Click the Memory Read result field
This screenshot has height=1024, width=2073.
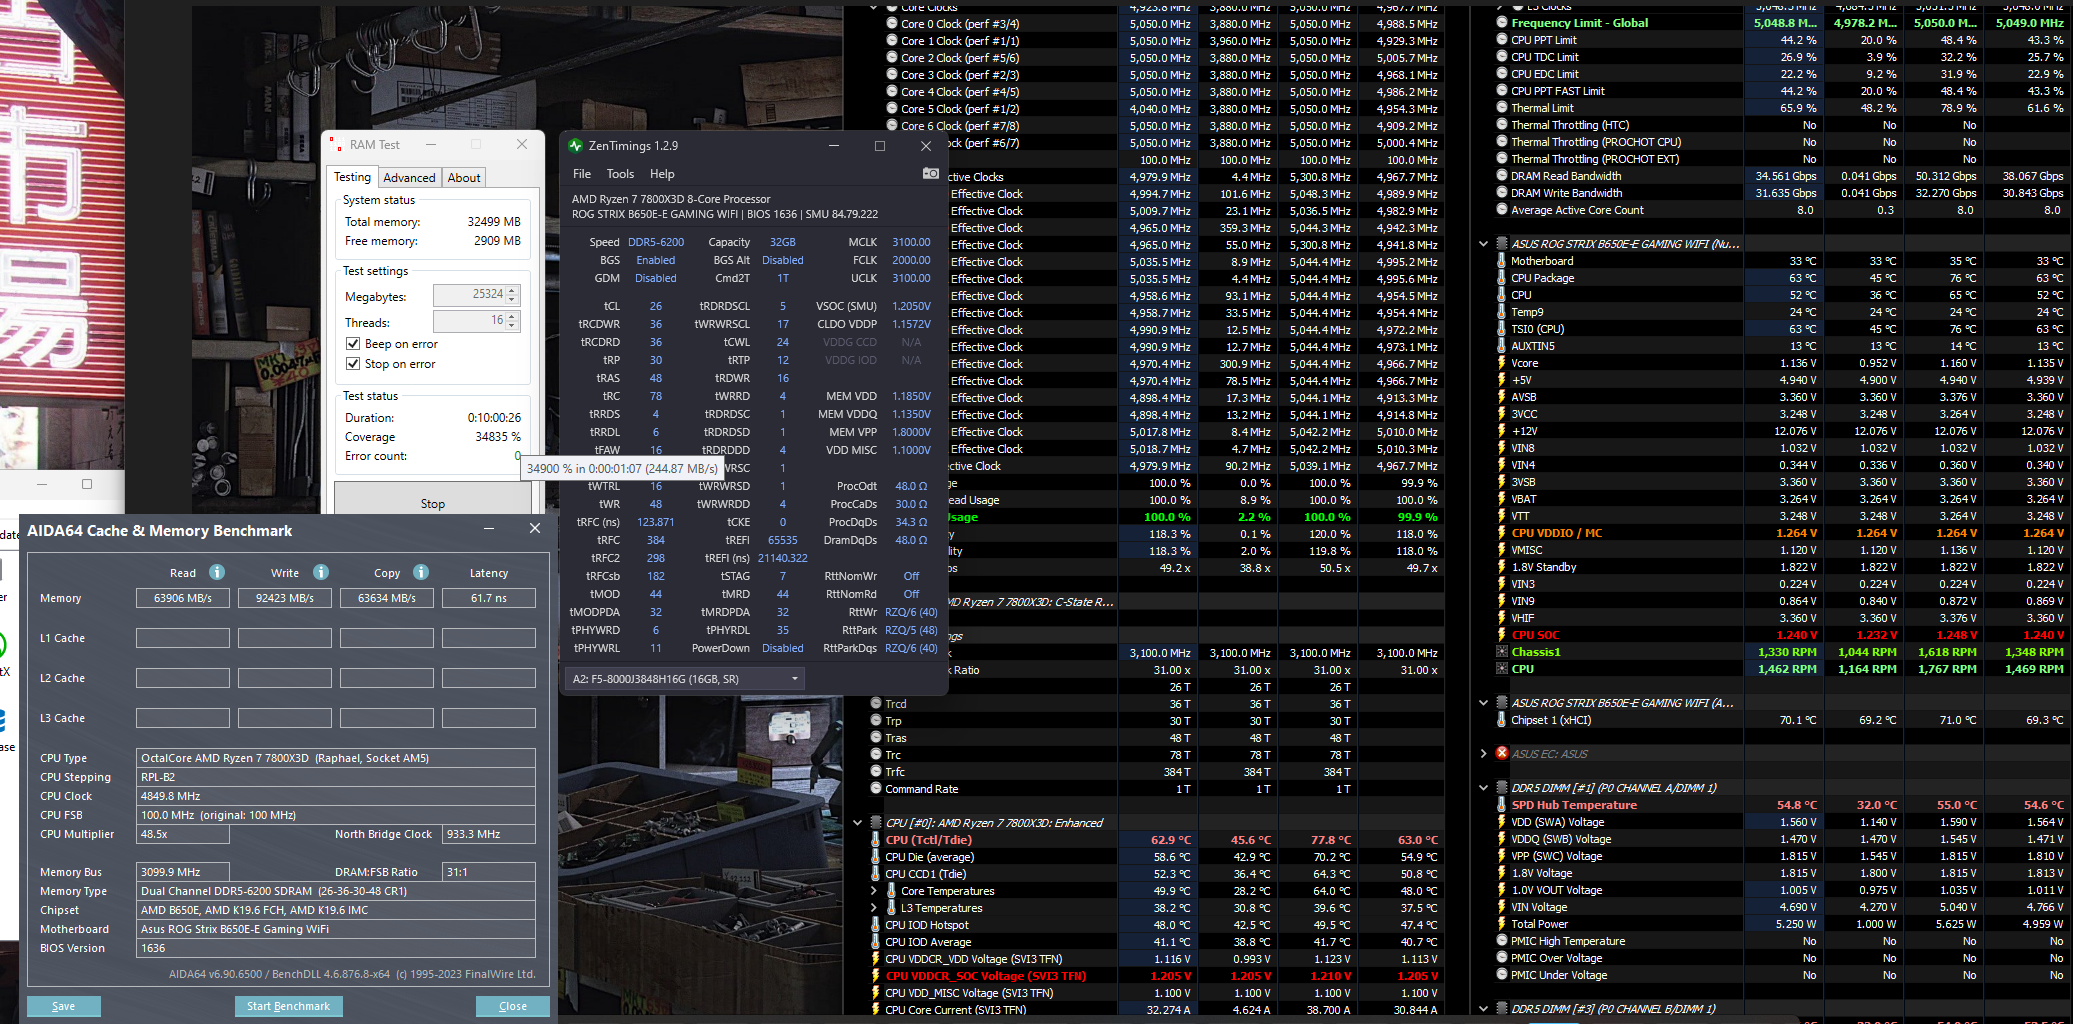[x=183, y=598]
